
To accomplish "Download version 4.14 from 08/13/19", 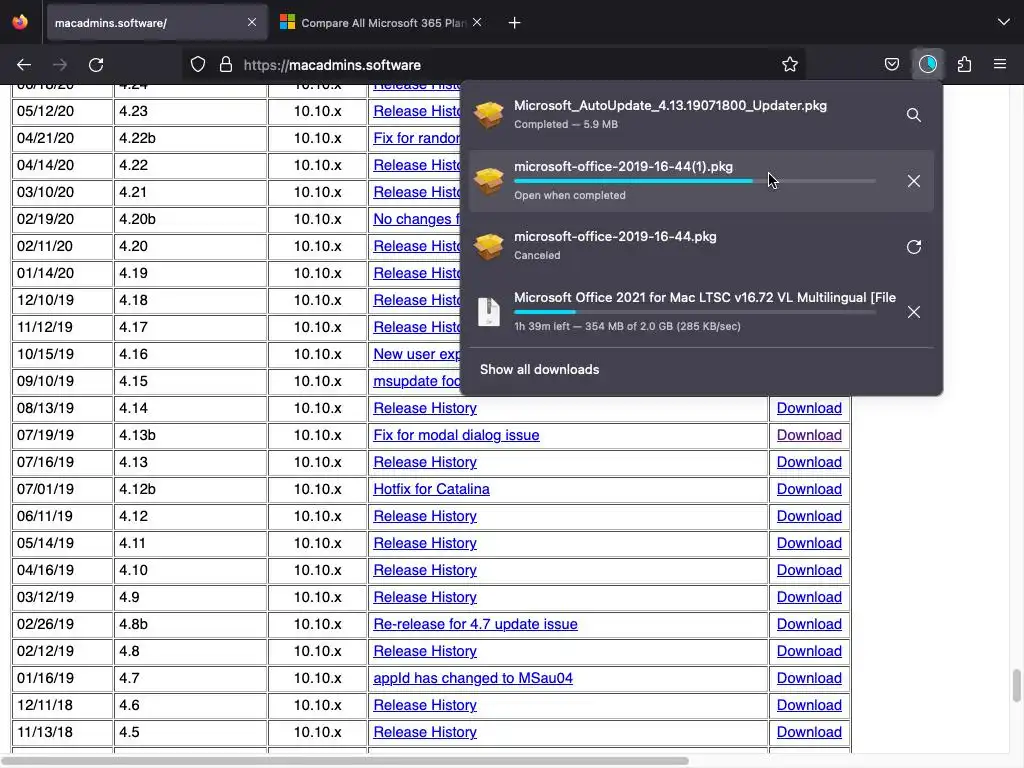I will [x=809, y=408].
